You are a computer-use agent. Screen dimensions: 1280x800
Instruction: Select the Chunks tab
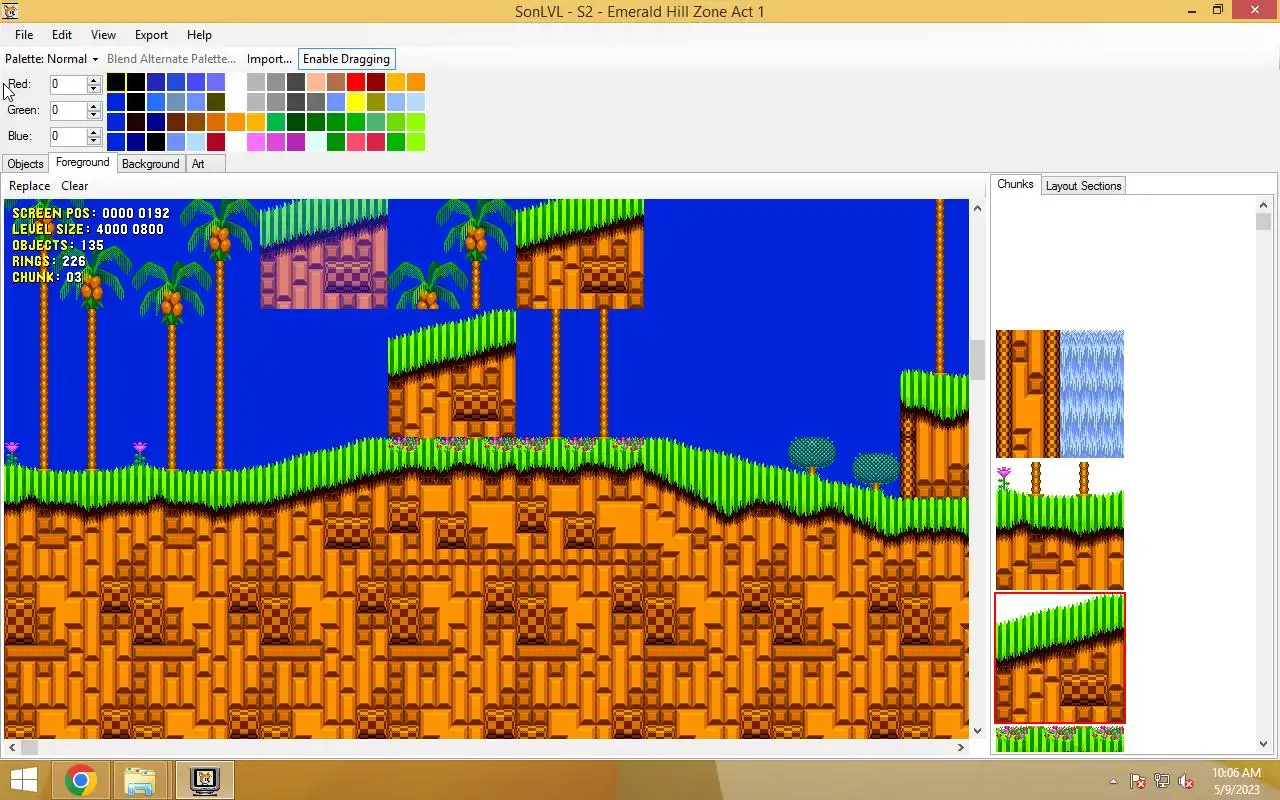point(1015,184)
